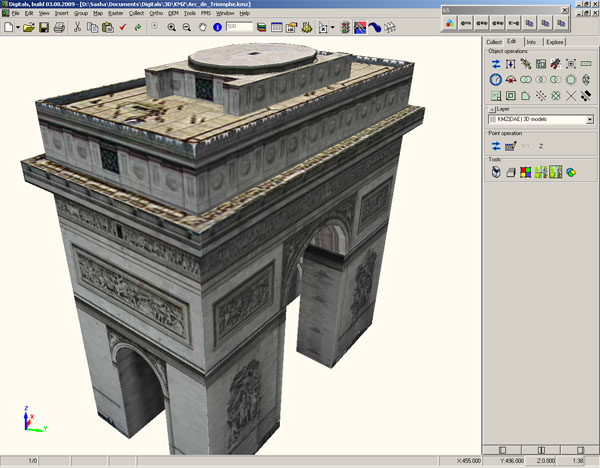Viewport: 600px width, 468px height.
Task: Click the green redo arrow icon
Action: 138,27
